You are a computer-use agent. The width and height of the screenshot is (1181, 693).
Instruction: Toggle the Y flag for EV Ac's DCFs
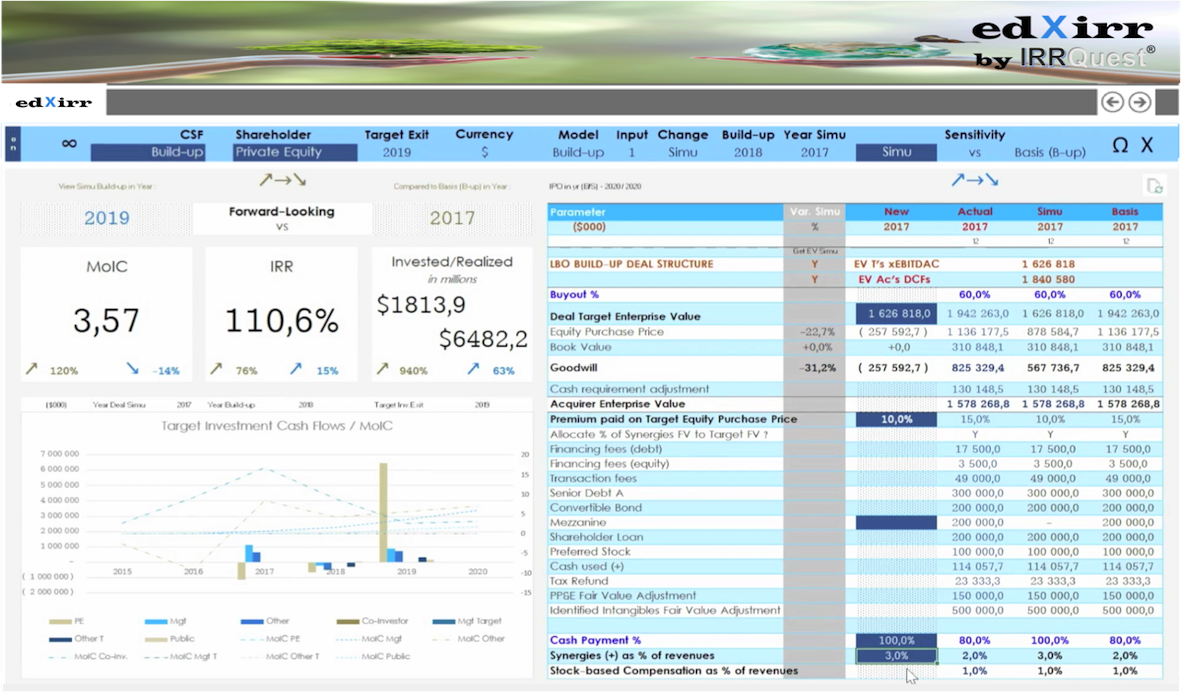coord(814,279)
